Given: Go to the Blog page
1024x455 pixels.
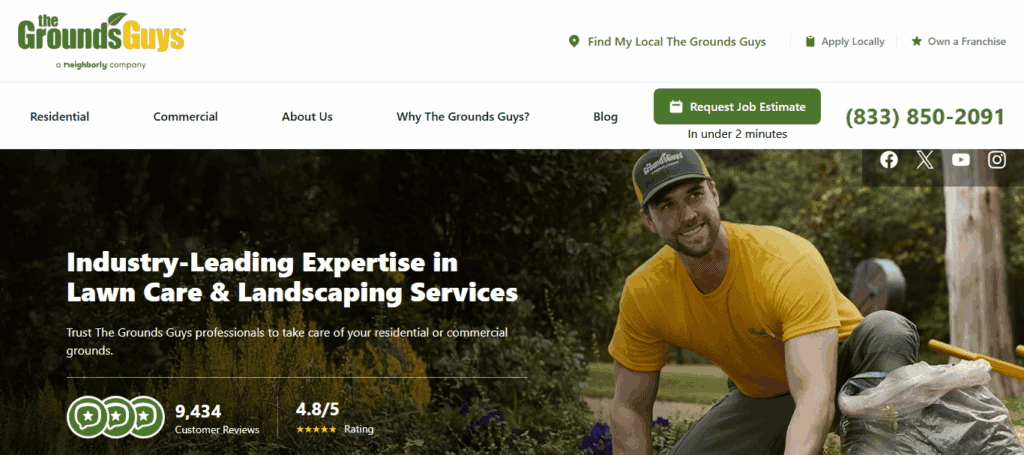Looking at the screenshot, I should (605, 117).
